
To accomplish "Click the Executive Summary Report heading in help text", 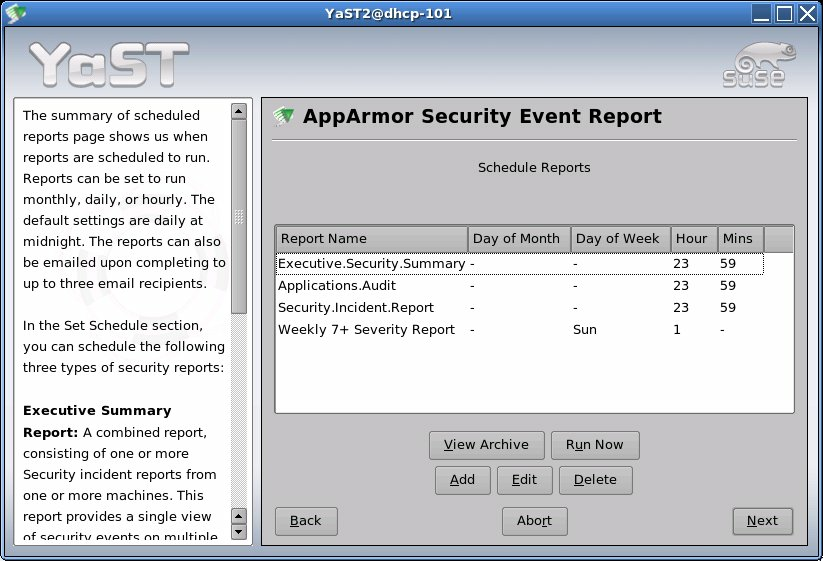I will 97,421.
